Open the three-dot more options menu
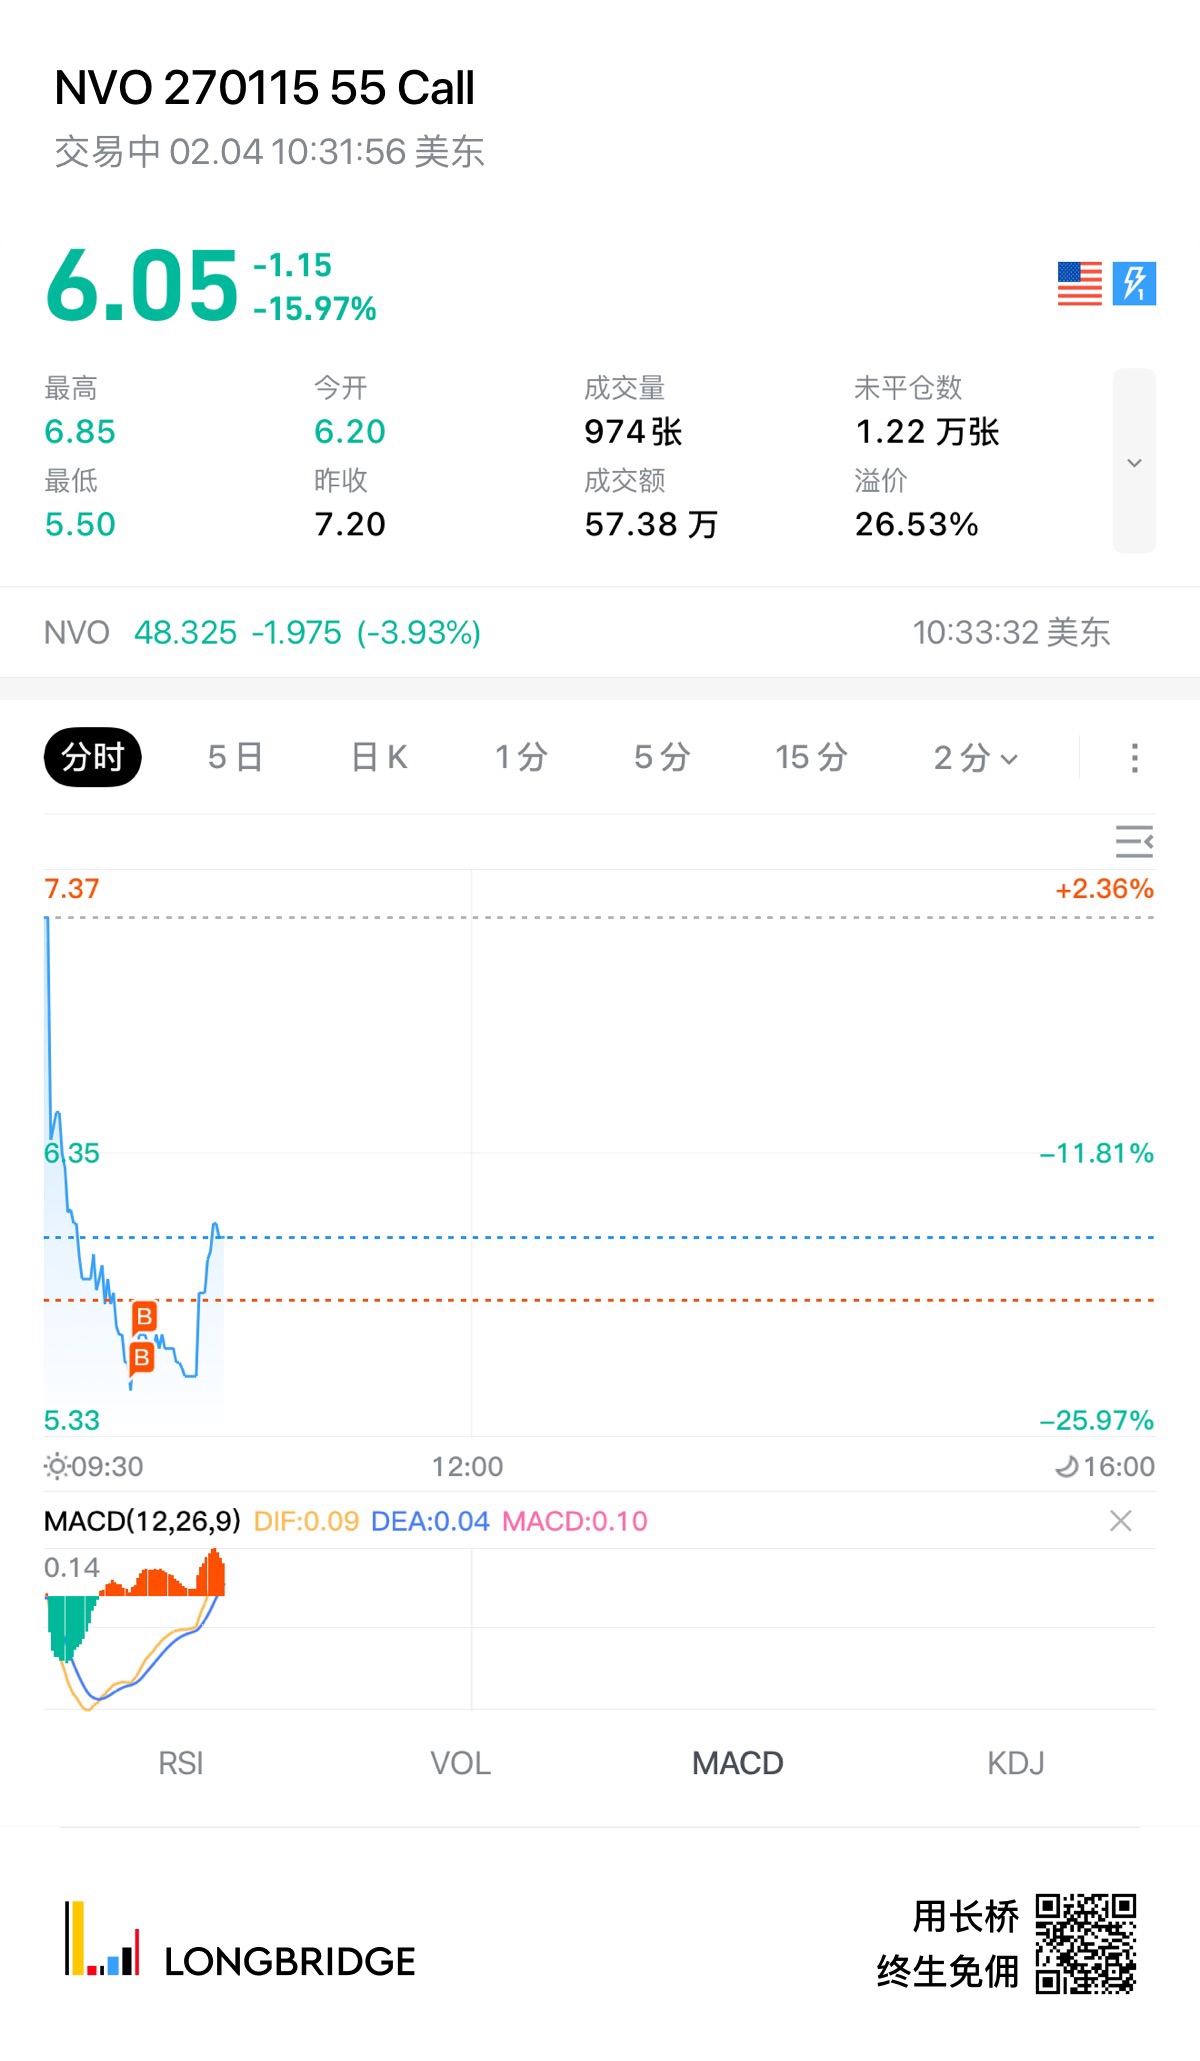Screen dimensions: 1200x2061 (x=1134, y=758)
